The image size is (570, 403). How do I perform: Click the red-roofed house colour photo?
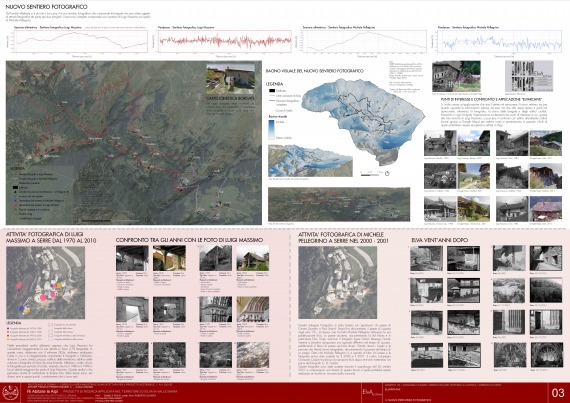click(546, 209)
